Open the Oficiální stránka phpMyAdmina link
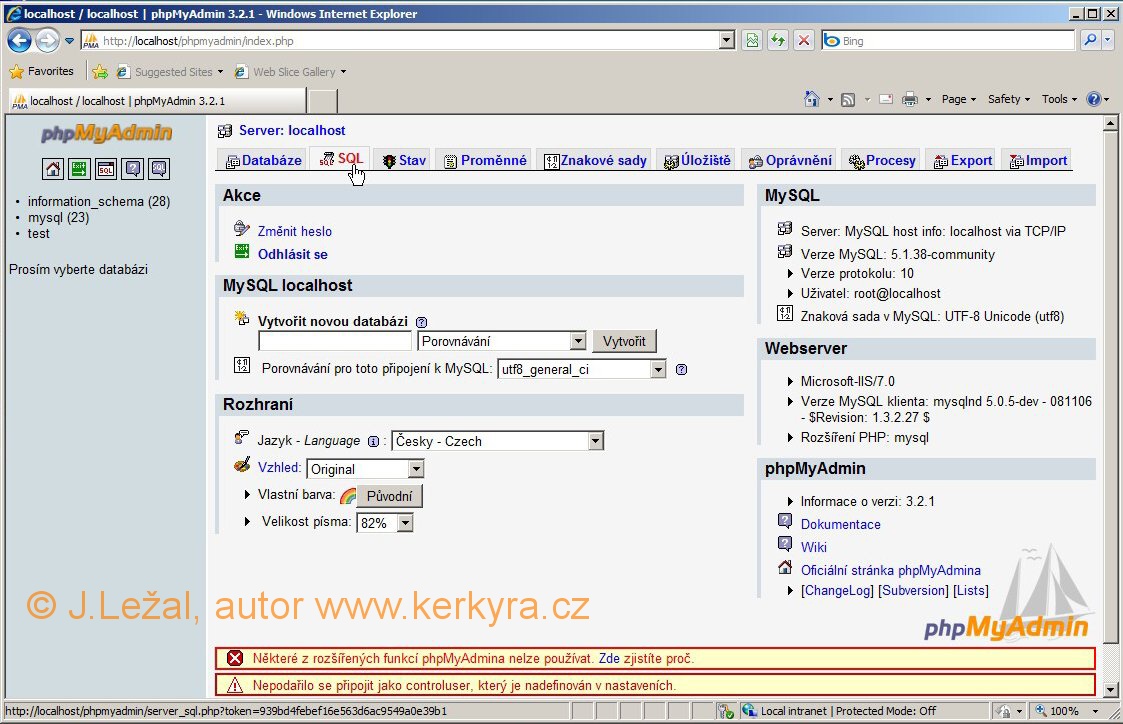Screen dimensions: 1123x724 click(890, 570)
